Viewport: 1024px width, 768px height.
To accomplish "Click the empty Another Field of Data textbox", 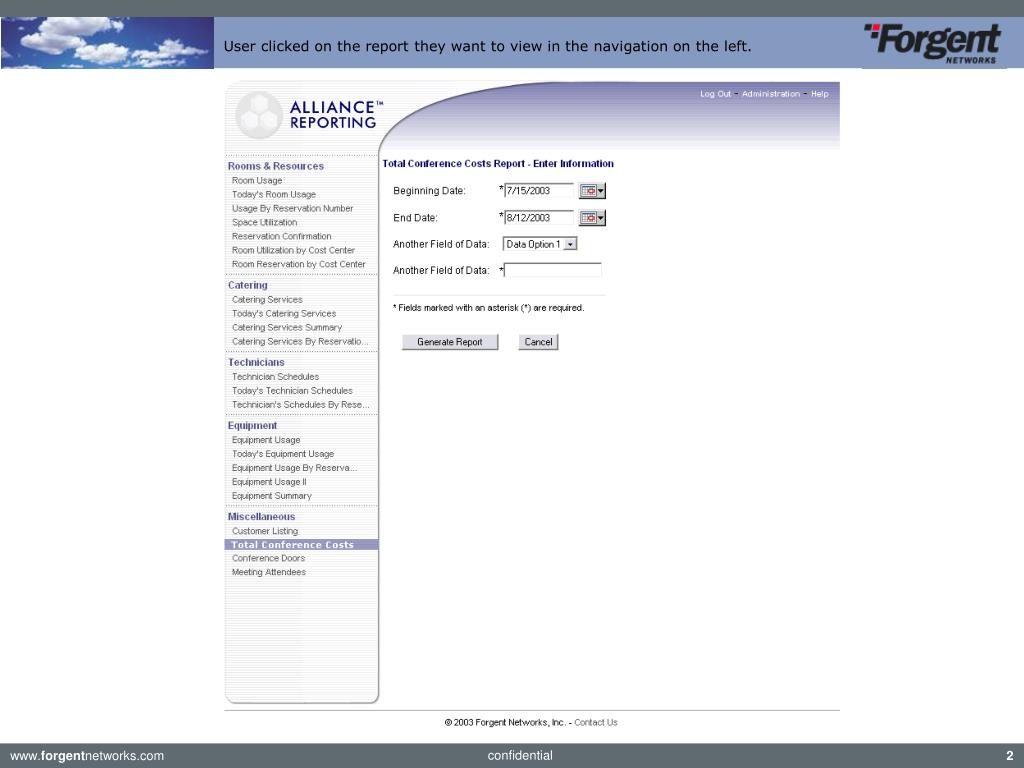I will (x=552, y=270).
